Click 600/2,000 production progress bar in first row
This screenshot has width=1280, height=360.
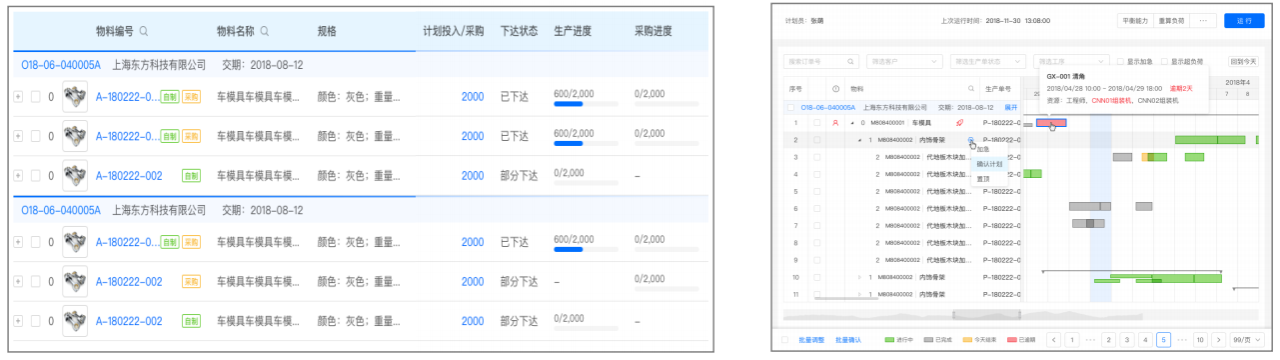(x=585, y=103)
